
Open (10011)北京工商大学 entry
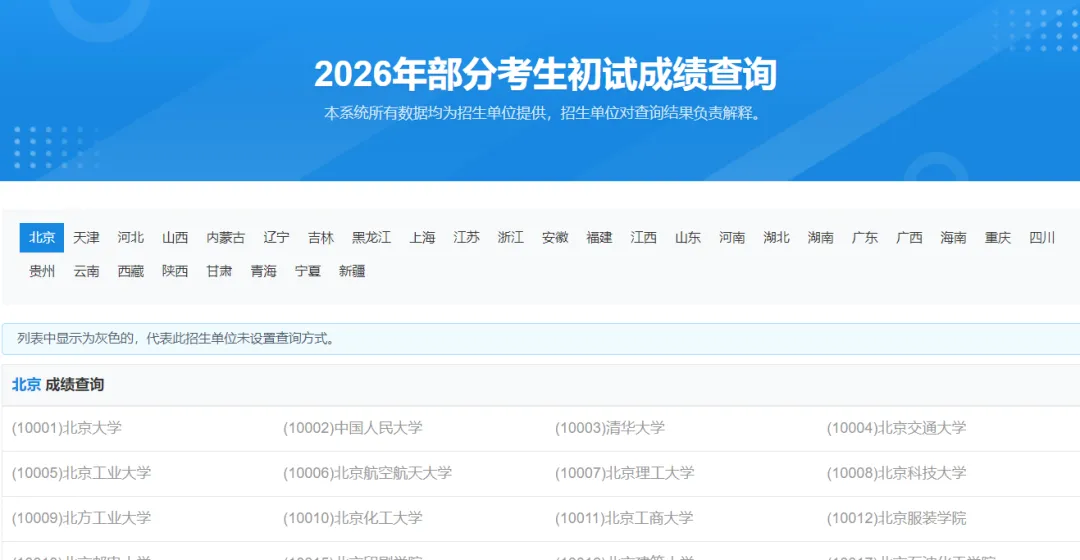click(x=624, y=518)
